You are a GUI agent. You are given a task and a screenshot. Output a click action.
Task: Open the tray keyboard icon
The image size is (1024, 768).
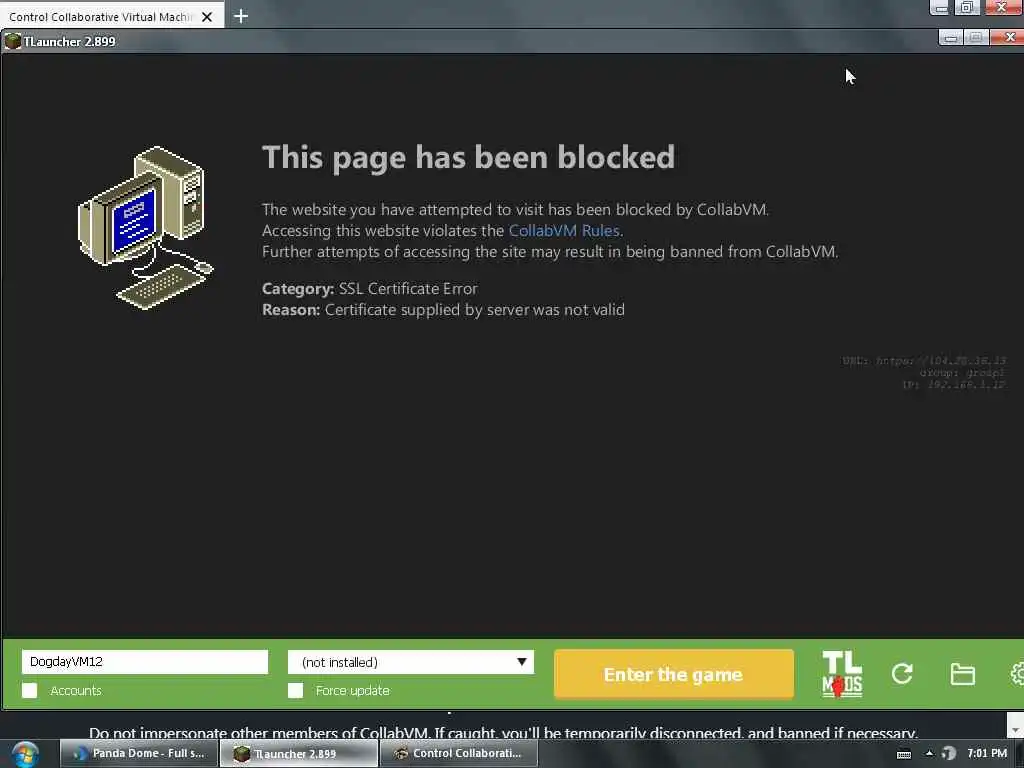coord(904,754)
